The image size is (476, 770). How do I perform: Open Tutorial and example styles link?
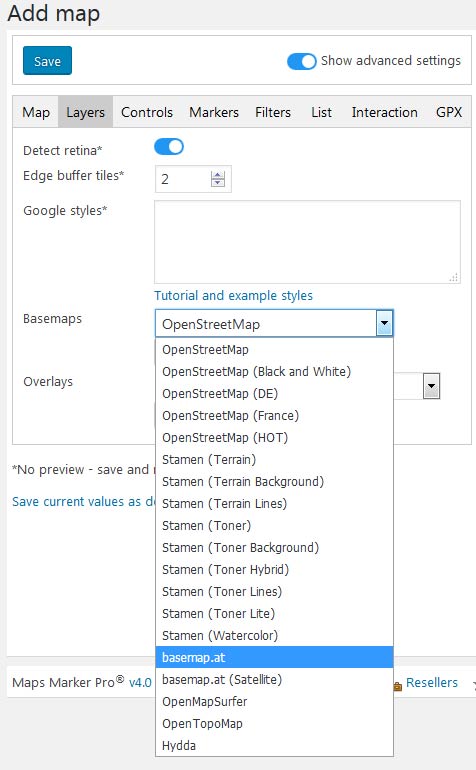(233, 295)
